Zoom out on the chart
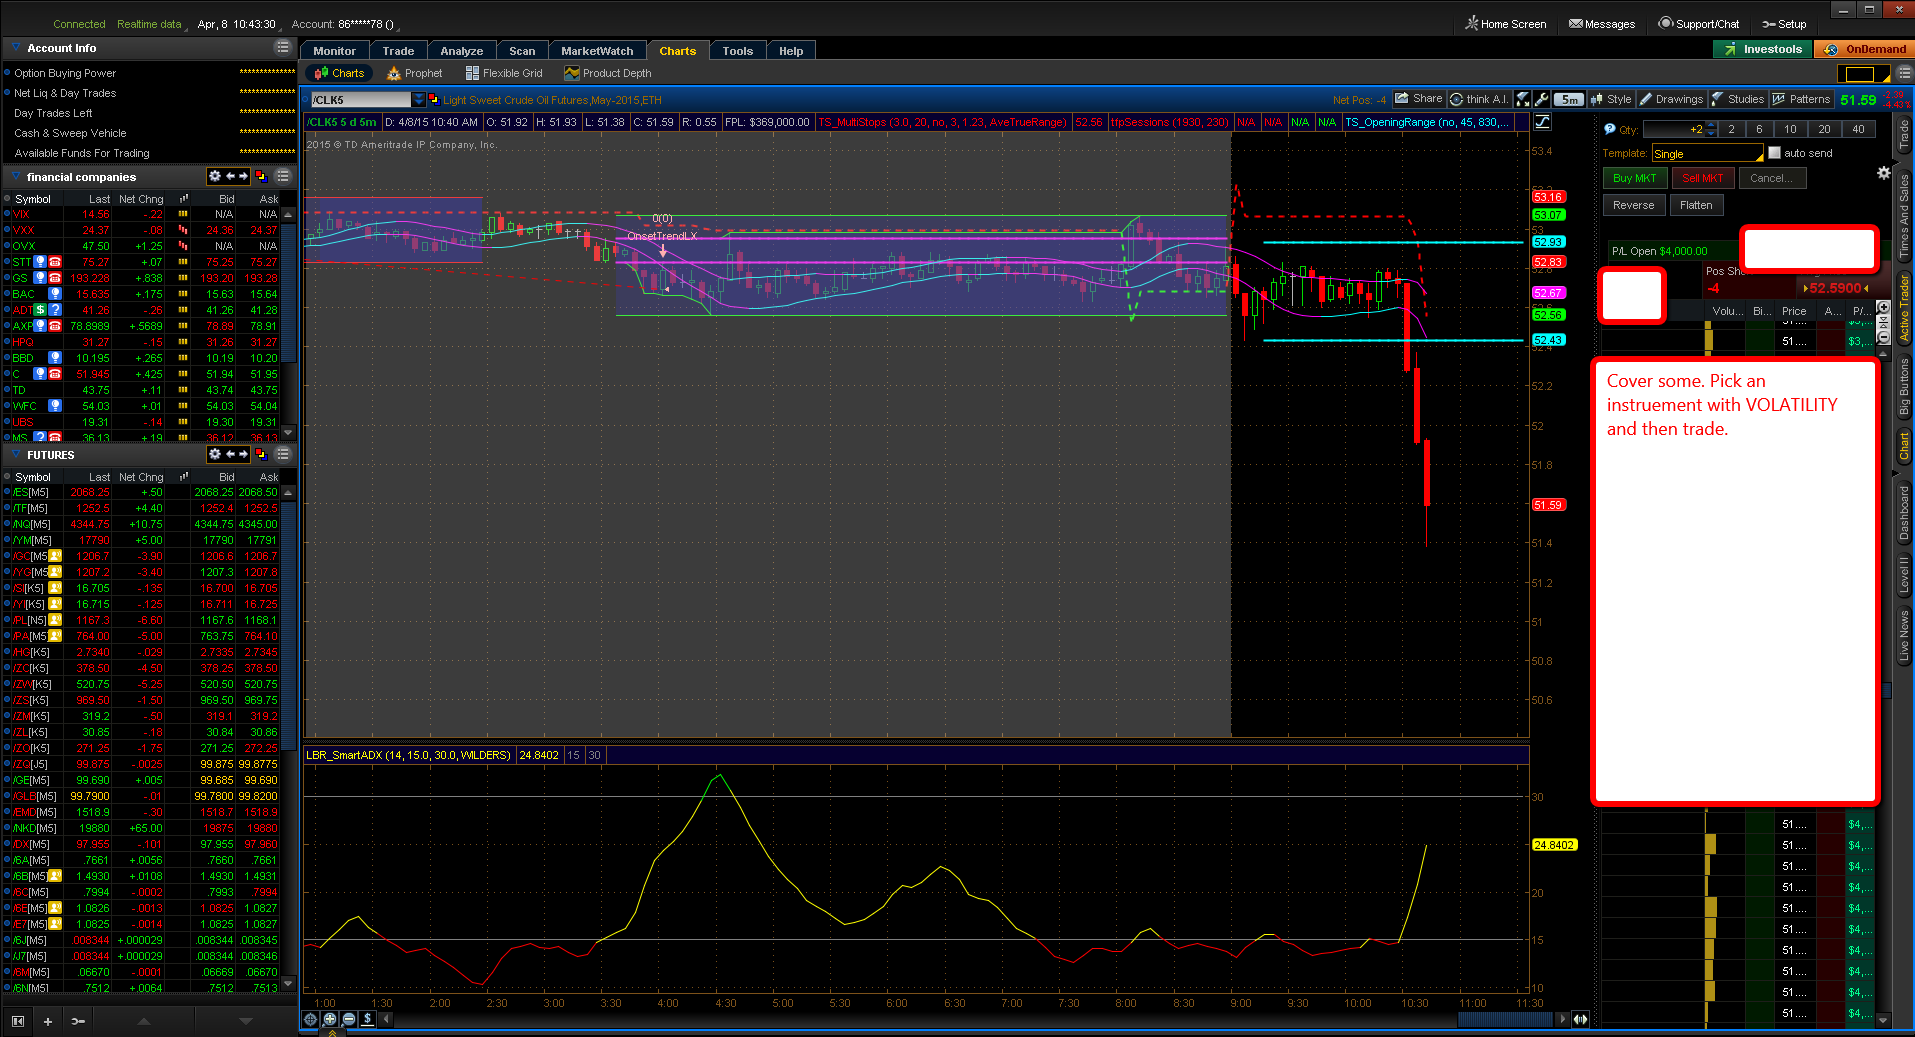The width and height of the screenshot is (1915, 1037). tap(349, 1019)
